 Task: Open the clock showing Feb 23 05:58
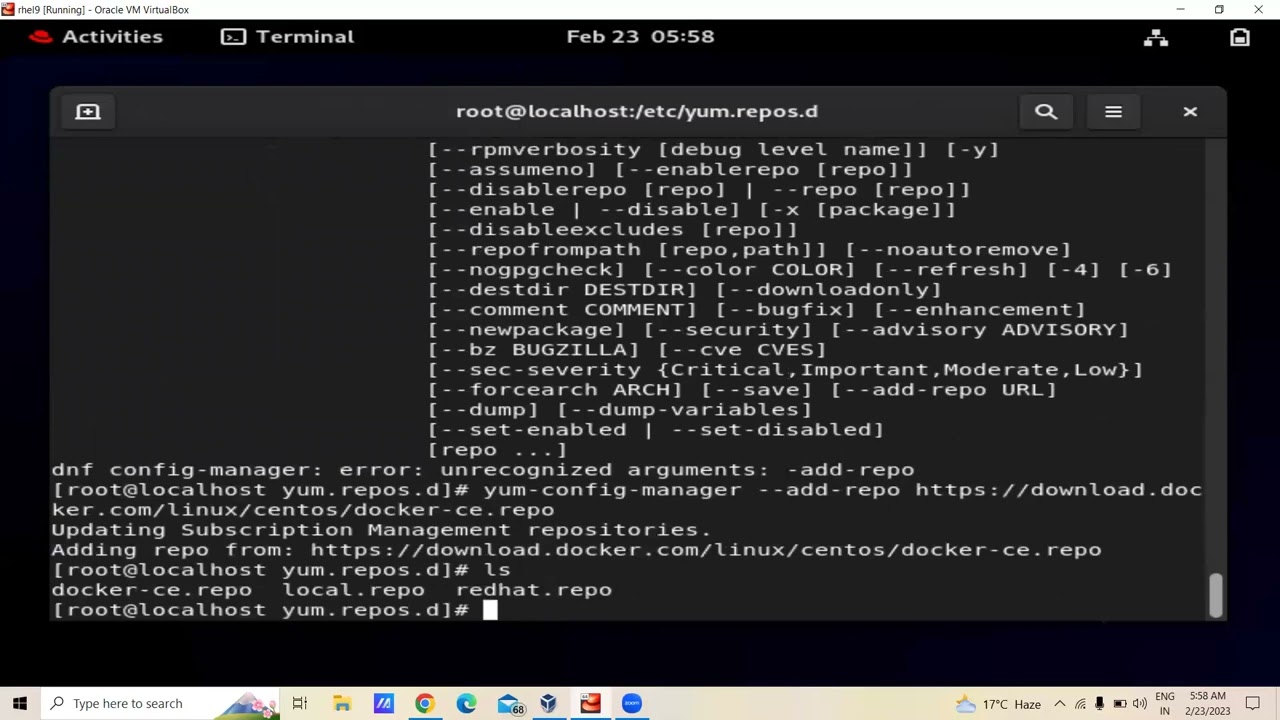tap(640, 36)
